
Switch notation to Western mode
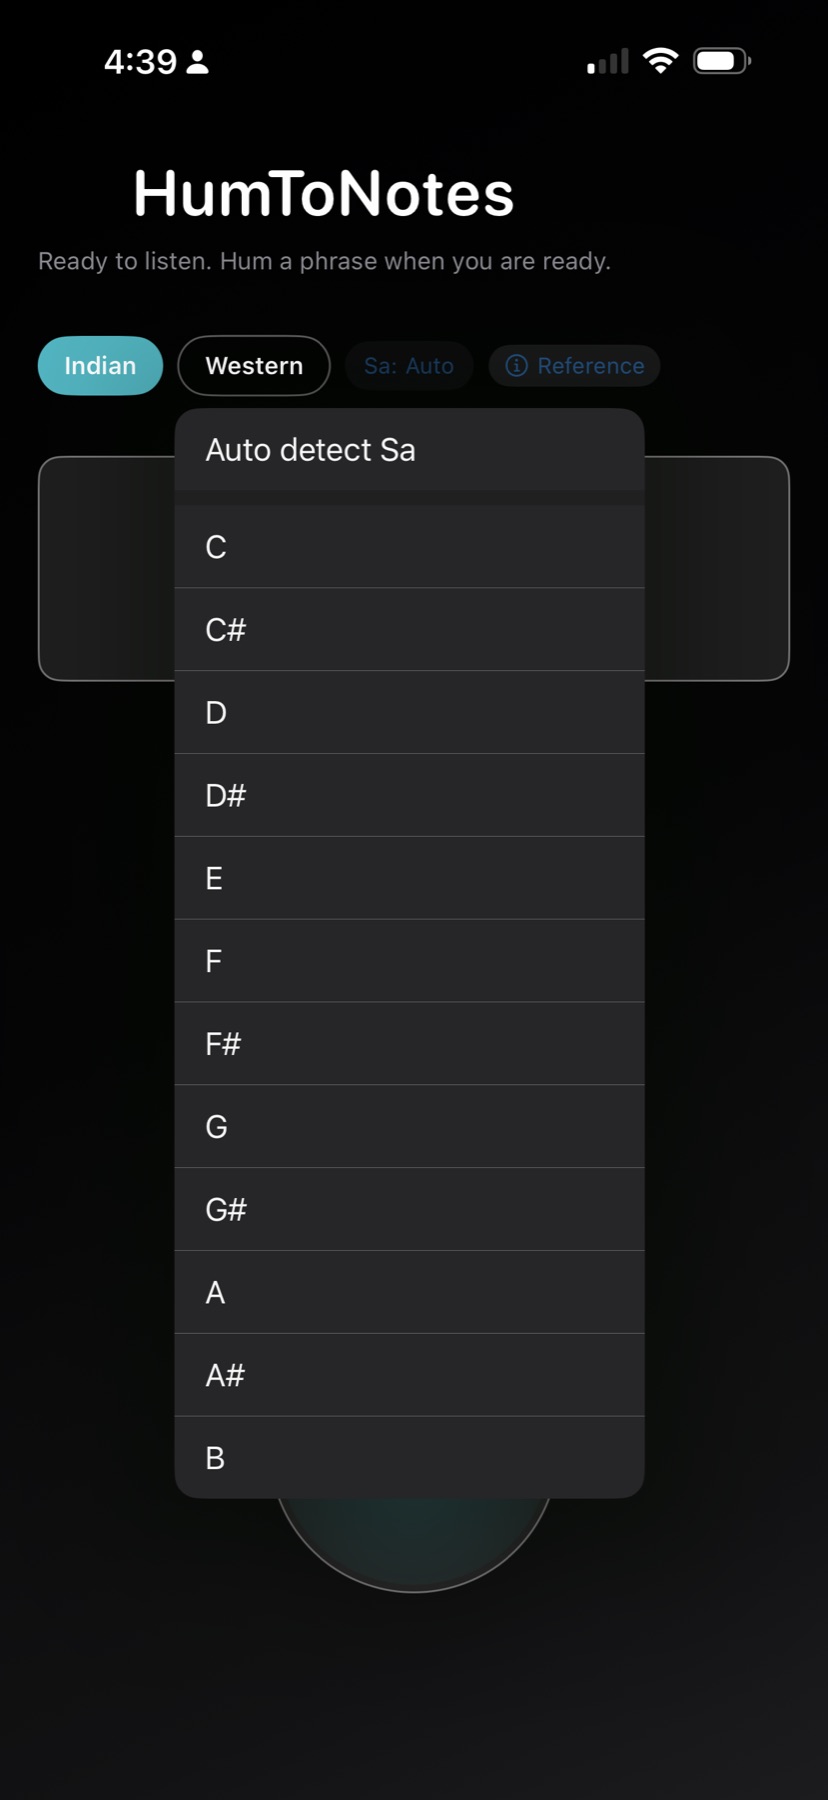pos(254,366)
